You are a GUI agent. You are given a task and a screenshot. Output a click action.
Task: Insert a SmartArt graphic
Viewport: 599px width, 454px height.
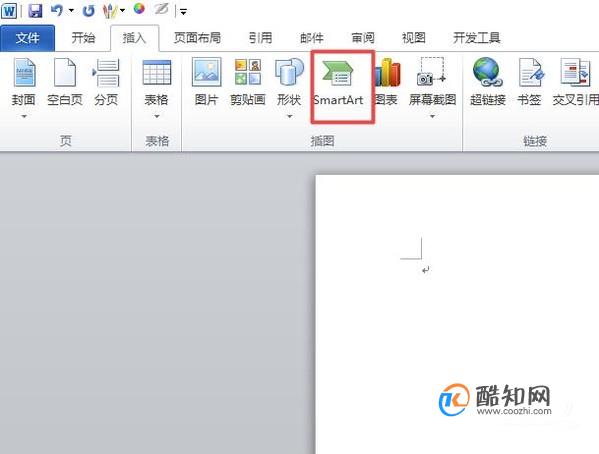coord(338,83)
